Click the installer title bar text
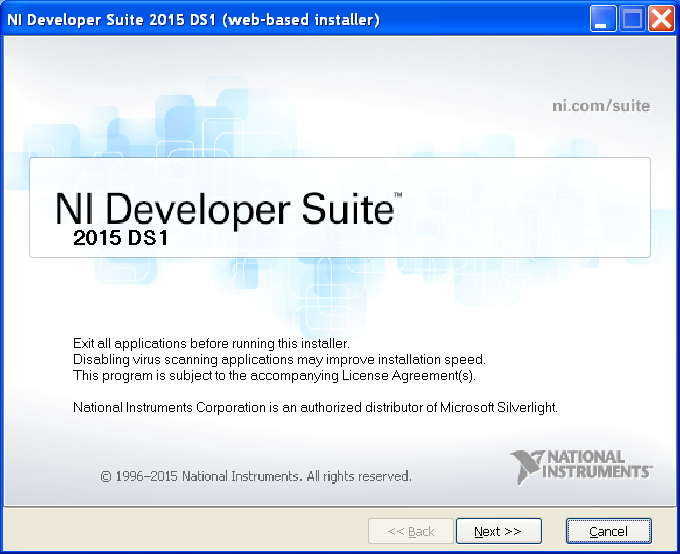This screenshot has width=680, height=554. pyautogui.click(x=193, y=20)
